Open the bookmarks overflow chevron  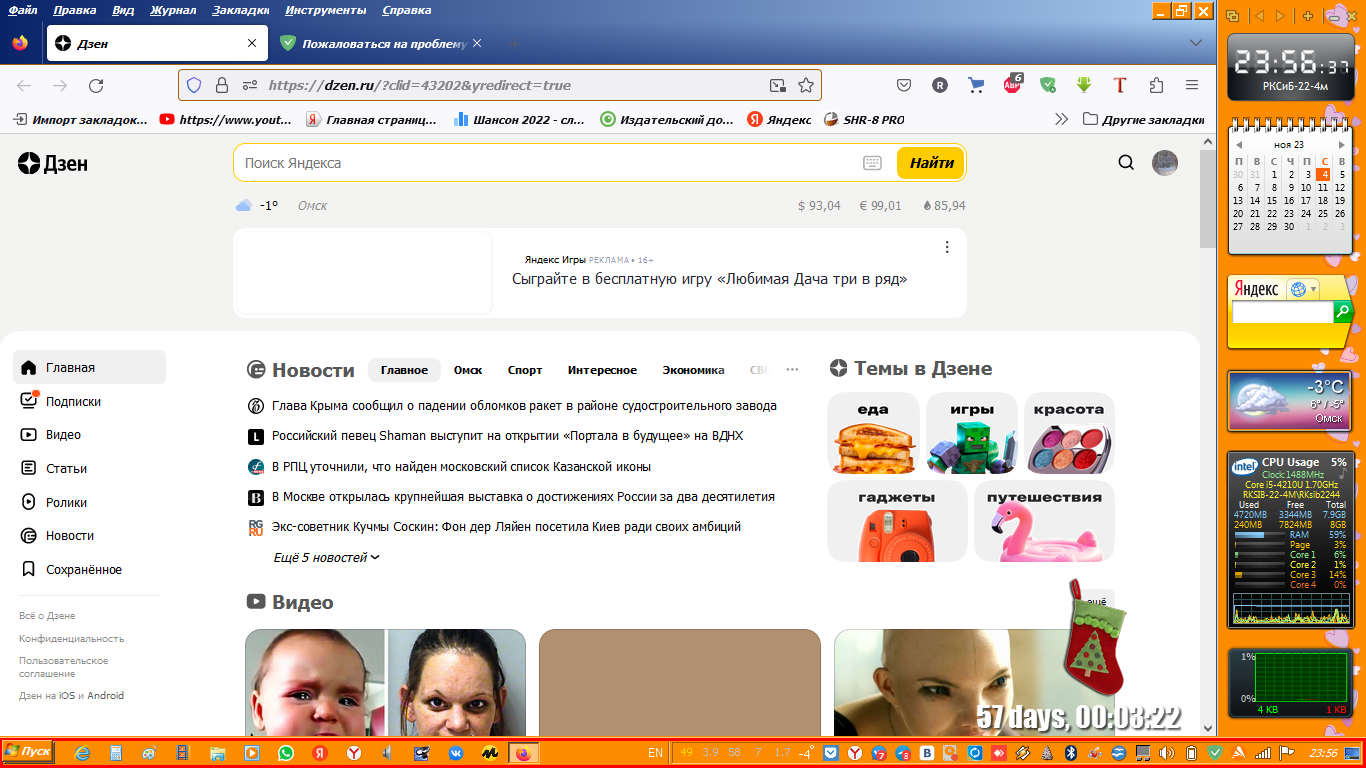(x=1062, y=118)
